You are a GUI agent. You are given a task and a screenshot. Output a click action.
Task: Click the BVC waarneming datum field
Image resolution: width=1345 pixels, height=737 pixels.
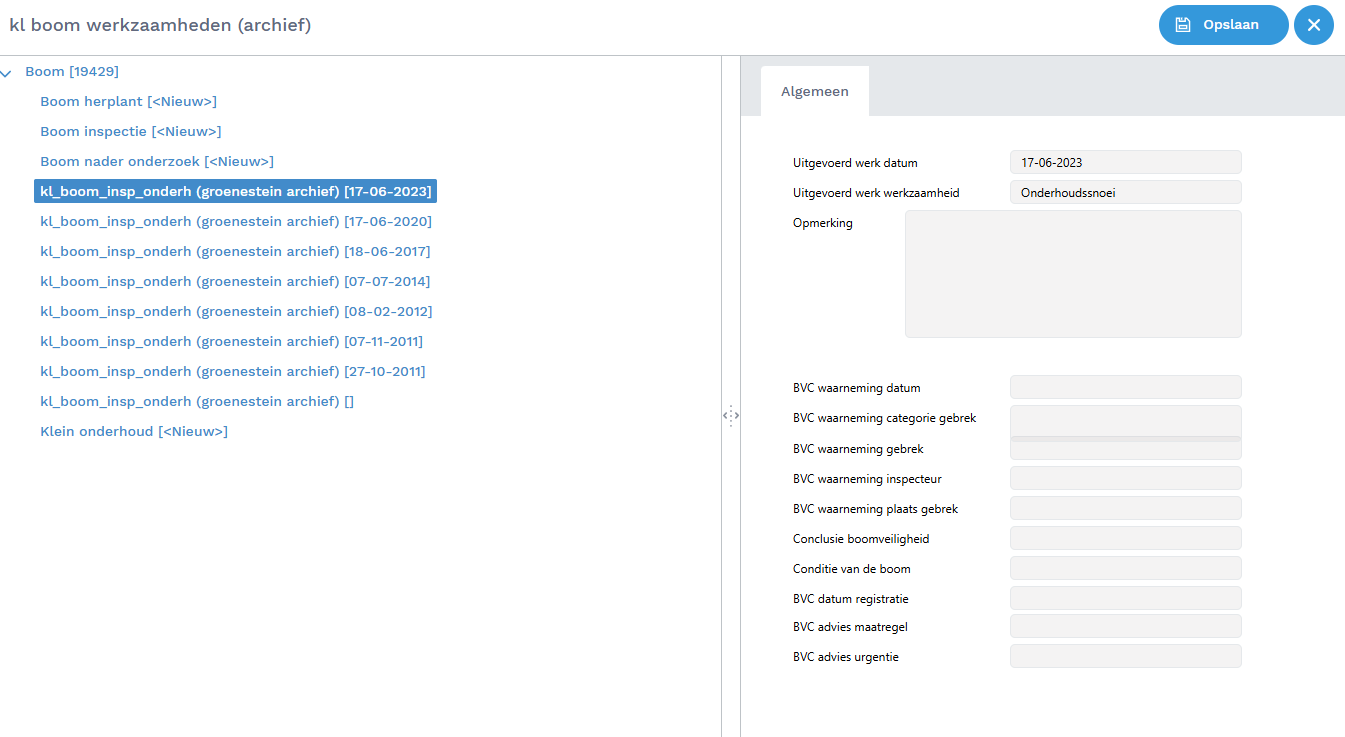(1125, 387)
